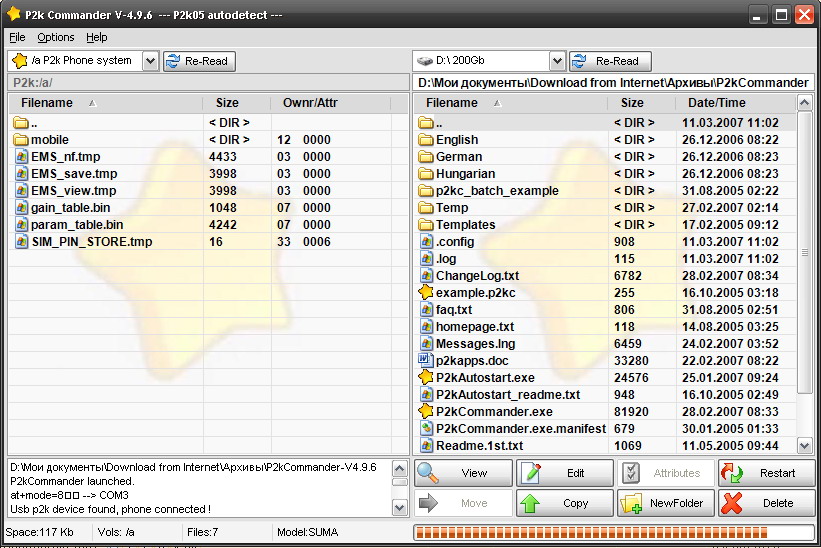Viewport: 821px width, 548px height.
Task: Sort phone files by Ownr/Attr column
Action: click(331, 103)
